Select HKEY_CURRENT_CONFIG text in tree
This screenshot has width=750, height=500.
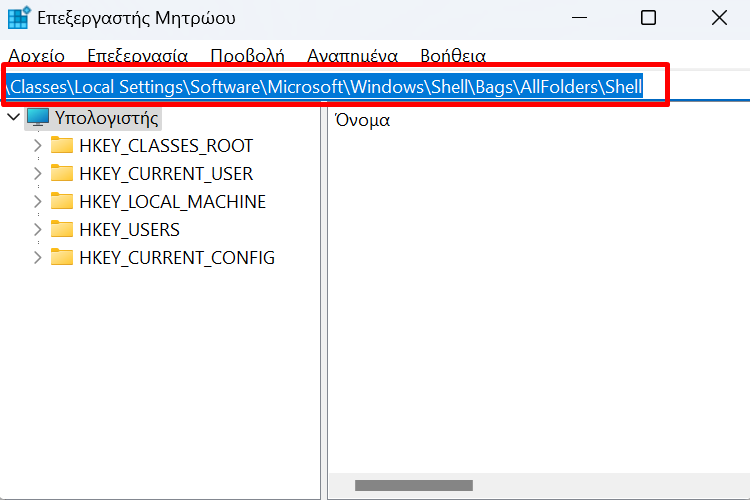[177, 258]
